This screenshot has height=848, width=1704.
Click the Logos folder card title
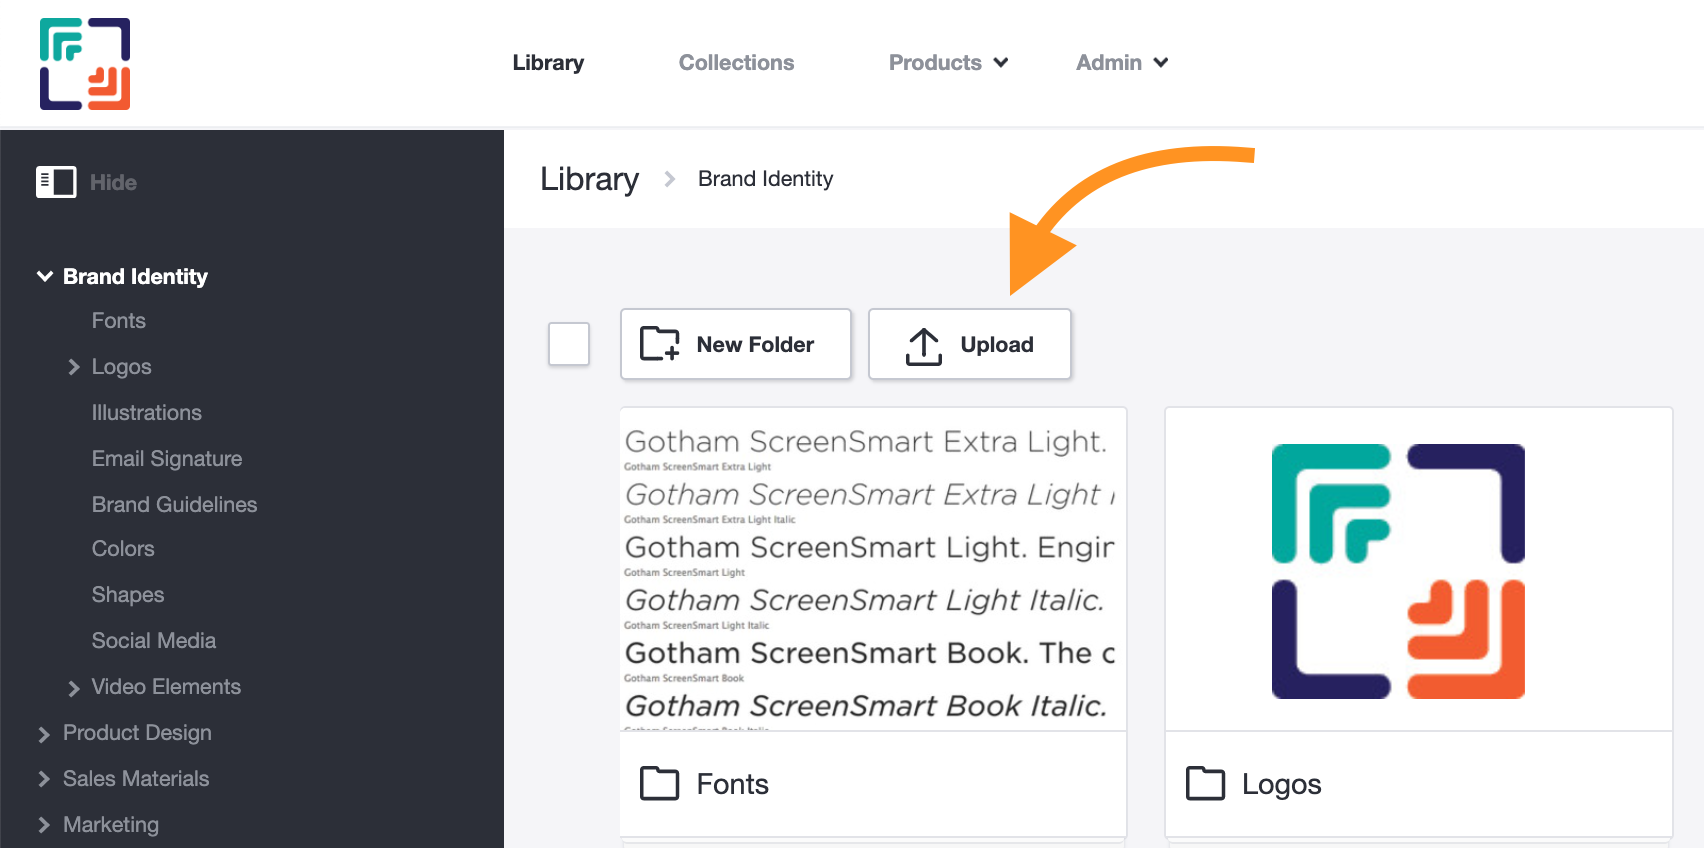pyautogui.click(x=1282, y=784)
